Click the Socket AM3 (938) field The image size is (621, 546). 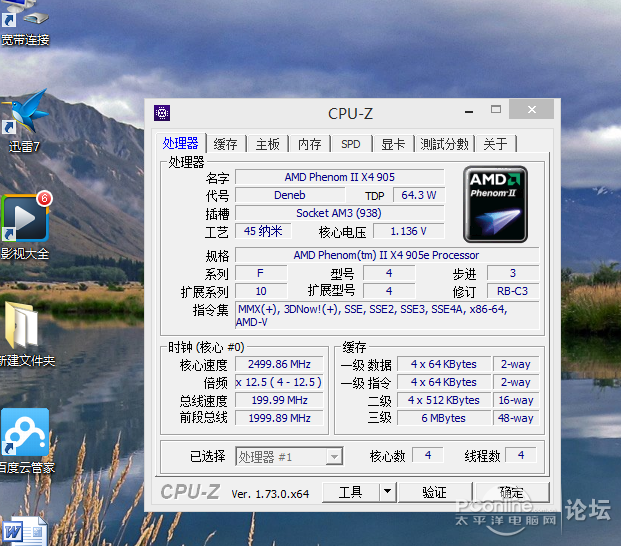point(339,213)
